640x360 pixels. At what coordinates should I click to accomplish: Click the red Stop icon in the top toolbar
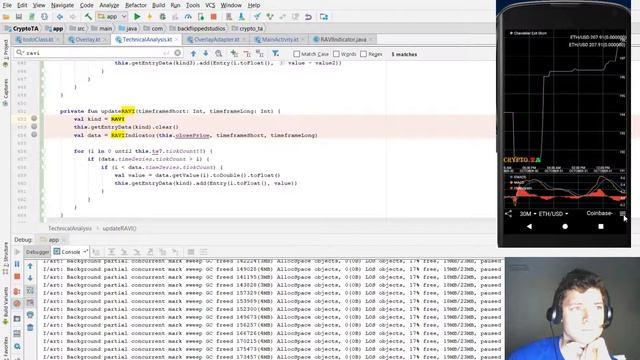tap(213, 17)
